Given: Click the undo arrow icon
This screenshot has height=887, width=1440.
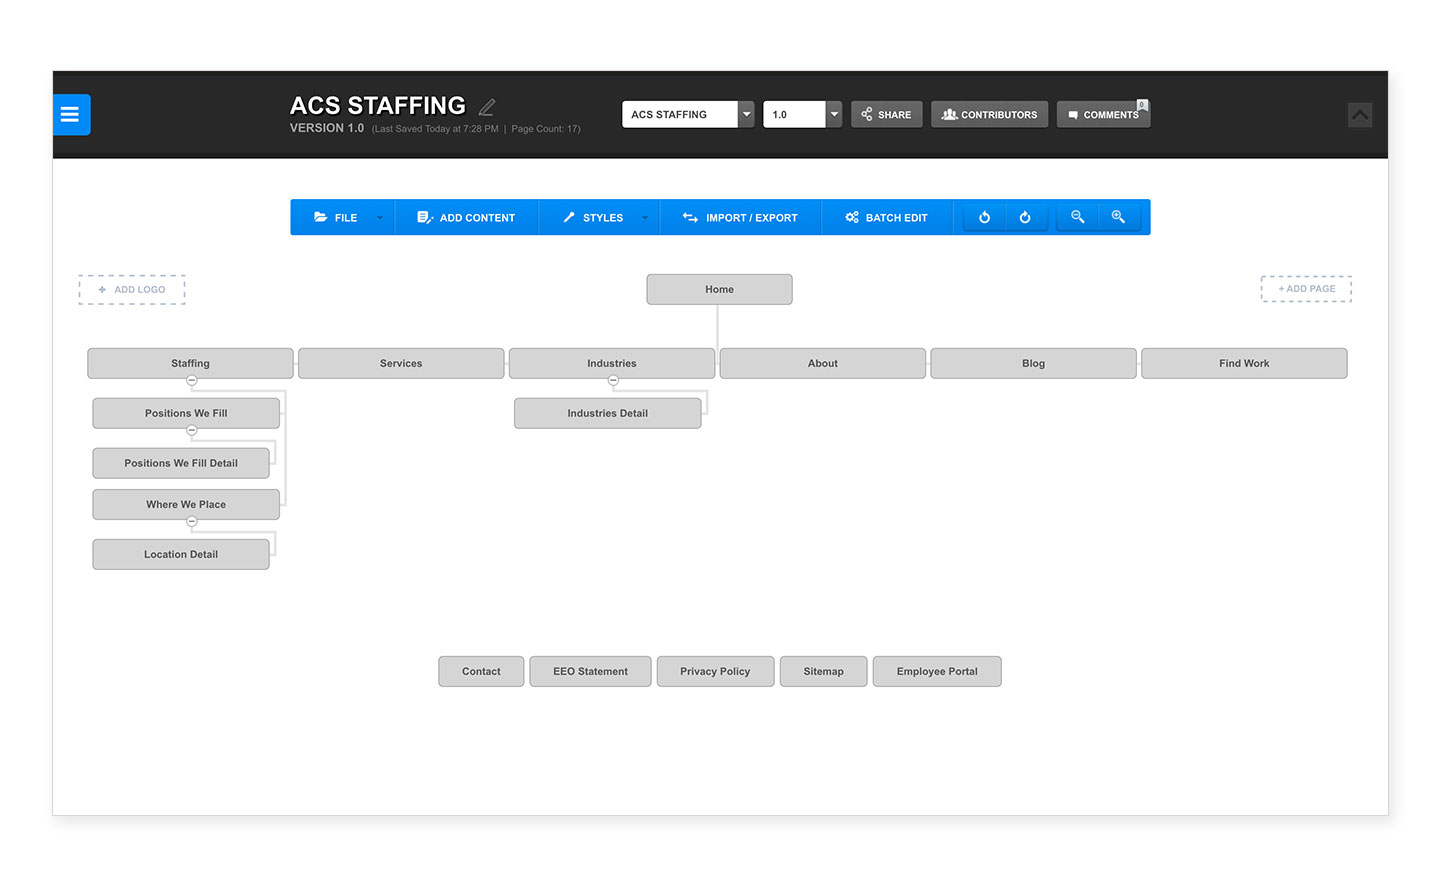Looking at the screenshot, I should pyautogui.click(x=984, y=217).
